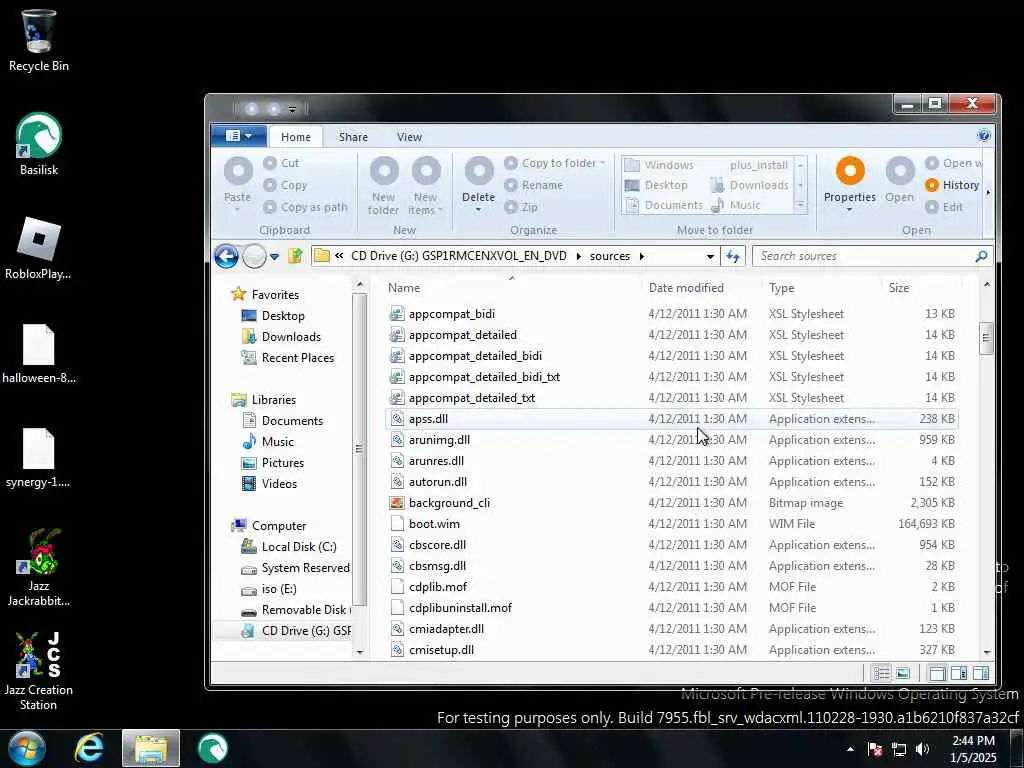The width and height of the screenshot is (1024, 768).
Task: Click the Action Center flag tray icon
Action: [x=875, y=749]
